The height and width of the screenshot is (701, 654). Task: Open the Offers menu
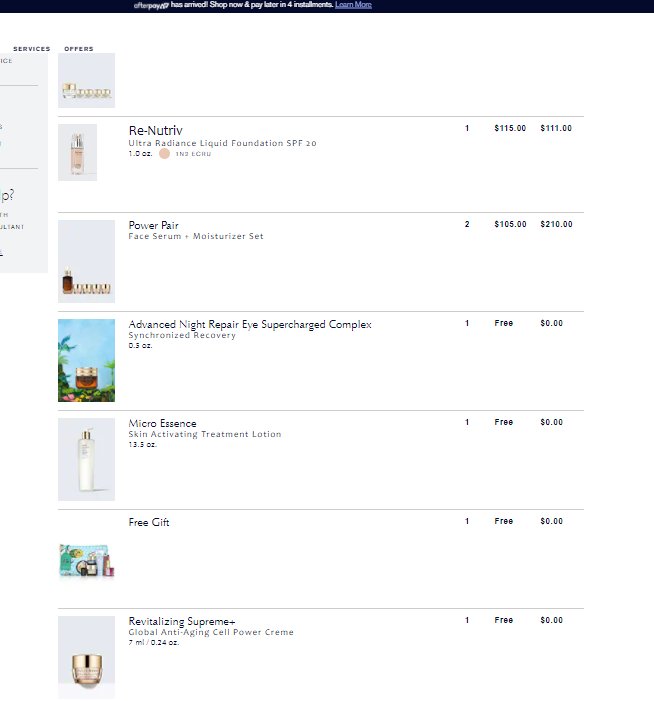[79, 48]
